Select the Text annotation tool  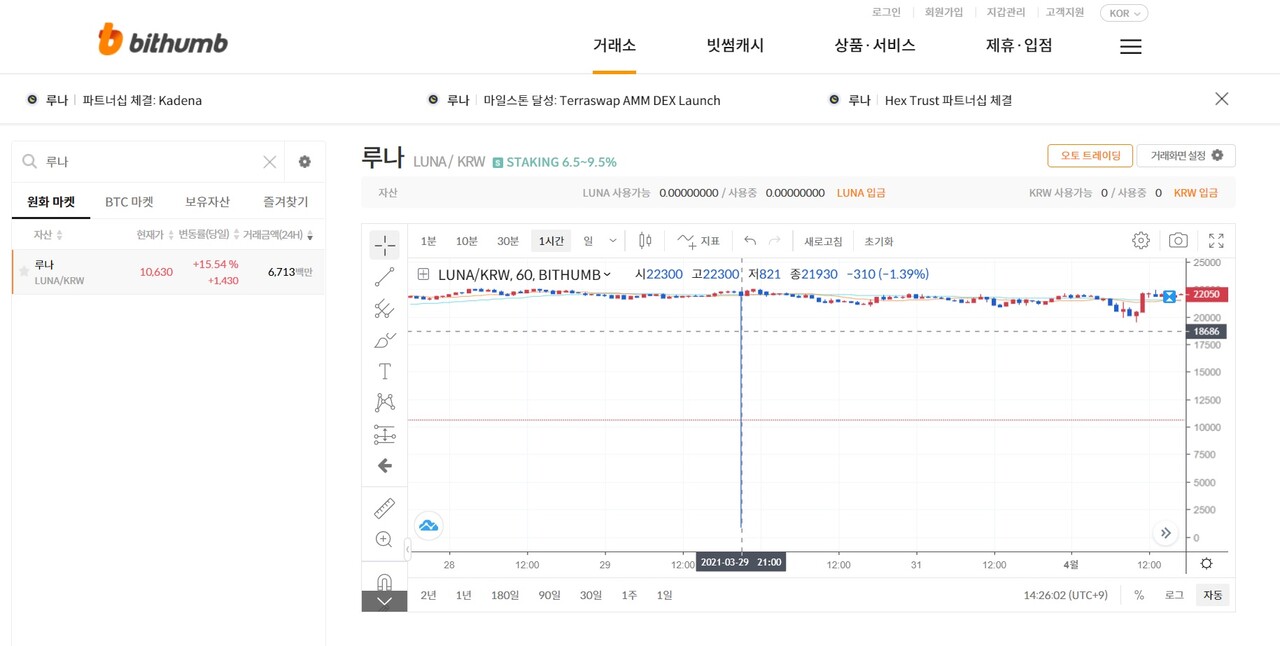(384, 371)
